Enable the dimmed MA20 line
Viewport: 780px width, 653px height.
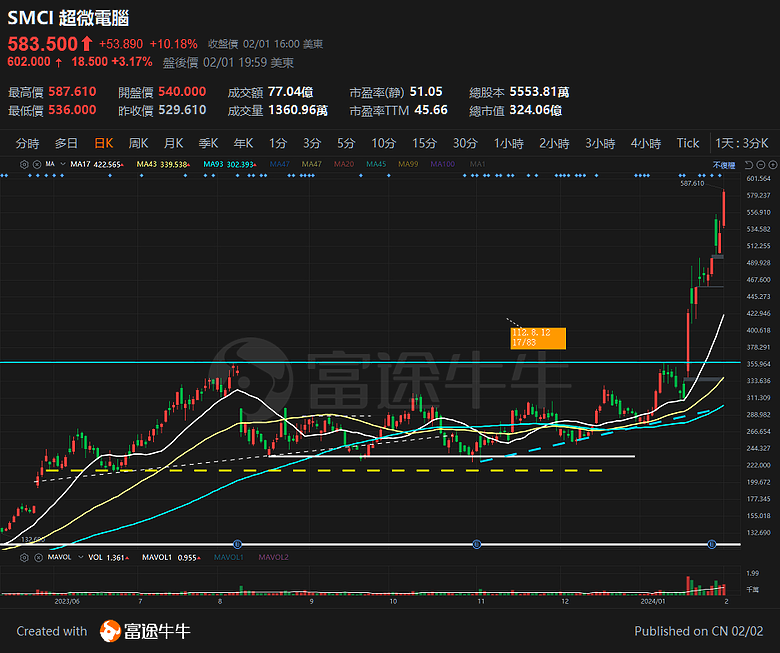344,164
